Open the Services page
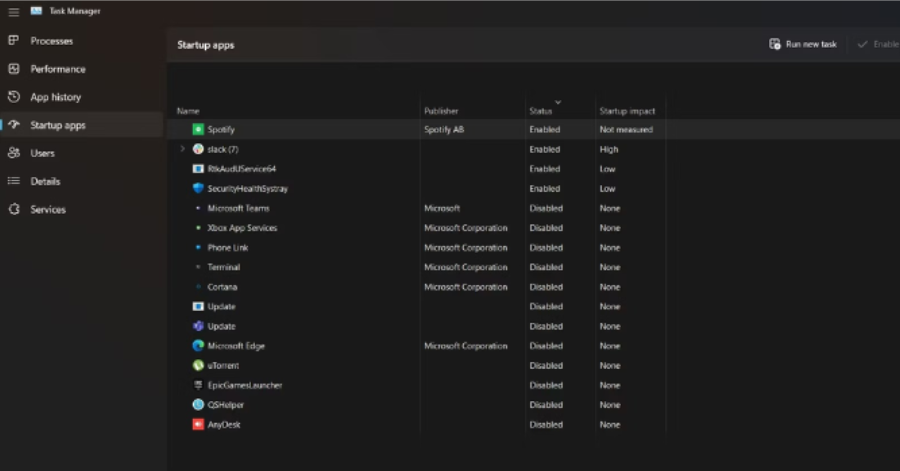The width and height of the screenshot is (900, 471). pyautogui.click(x=82, y=209)
